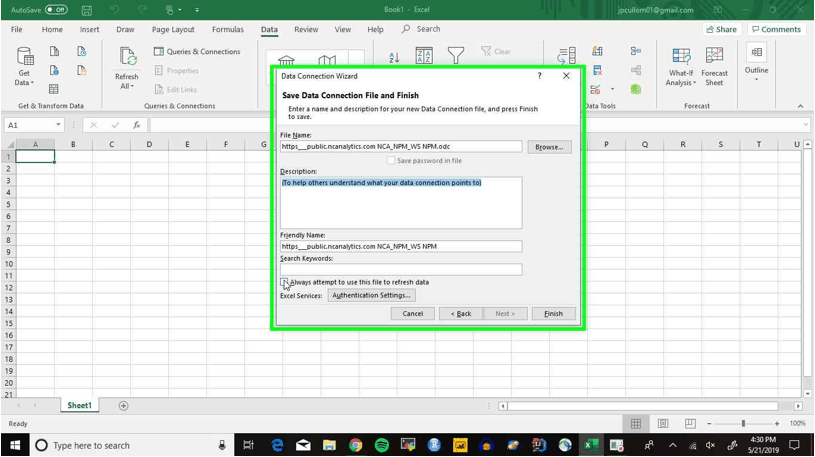The image size is (815, 457).
Task: Click the Data Validation icon
Action: click(x=596, y=89)
